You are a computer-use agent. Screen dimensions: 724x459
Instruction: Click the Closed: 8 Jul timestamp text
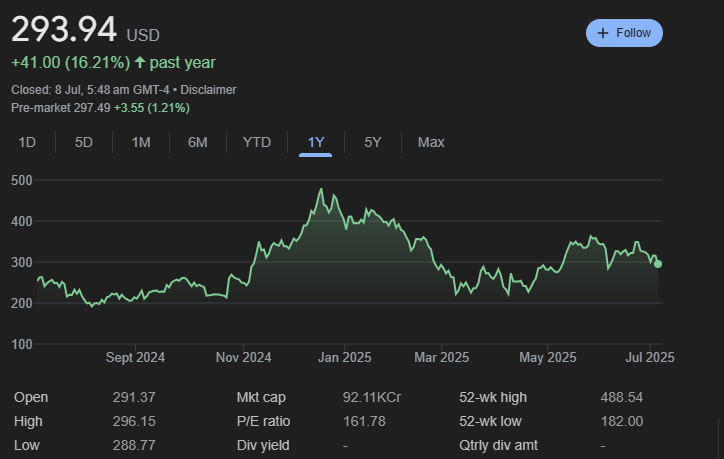[90, 90]
